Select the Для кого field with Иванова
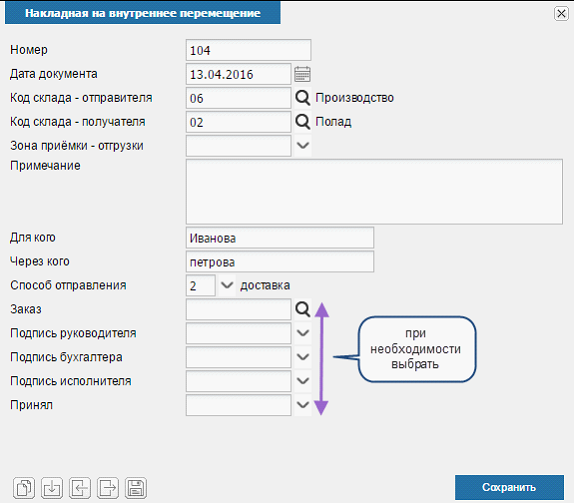The height and width of the screenshot is (503, 574). click(x=280, y=238)
